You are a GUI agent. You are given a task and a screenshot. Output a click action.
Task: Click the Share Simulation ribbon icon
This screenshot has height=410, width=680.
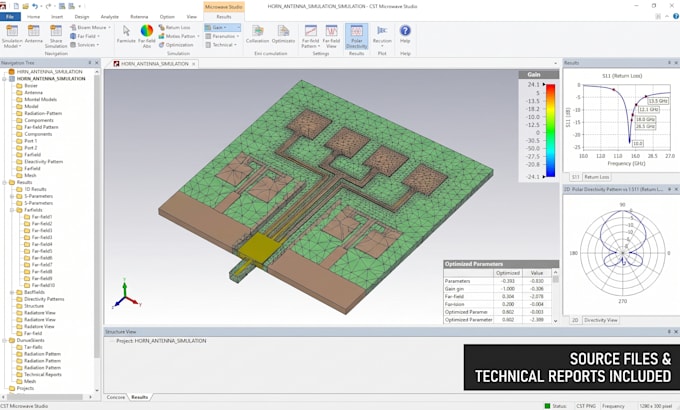56,36
